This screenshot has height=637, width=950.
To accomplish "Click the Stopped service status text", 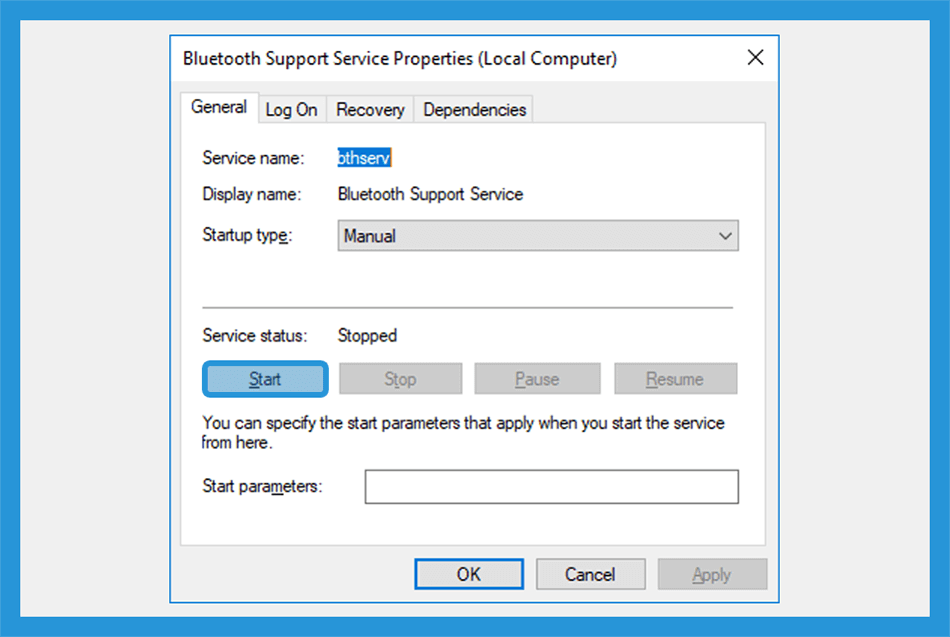I will [x=367, y=336].
